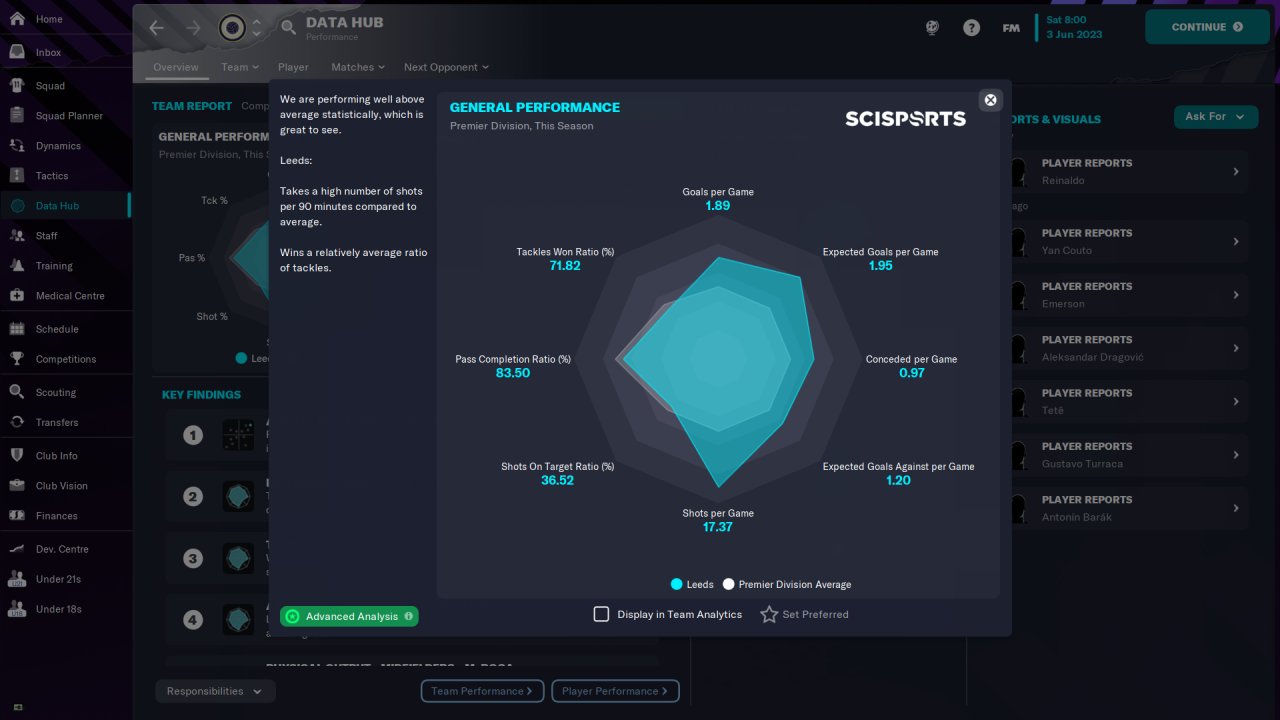Open the Dynamics section

(66, 146)
